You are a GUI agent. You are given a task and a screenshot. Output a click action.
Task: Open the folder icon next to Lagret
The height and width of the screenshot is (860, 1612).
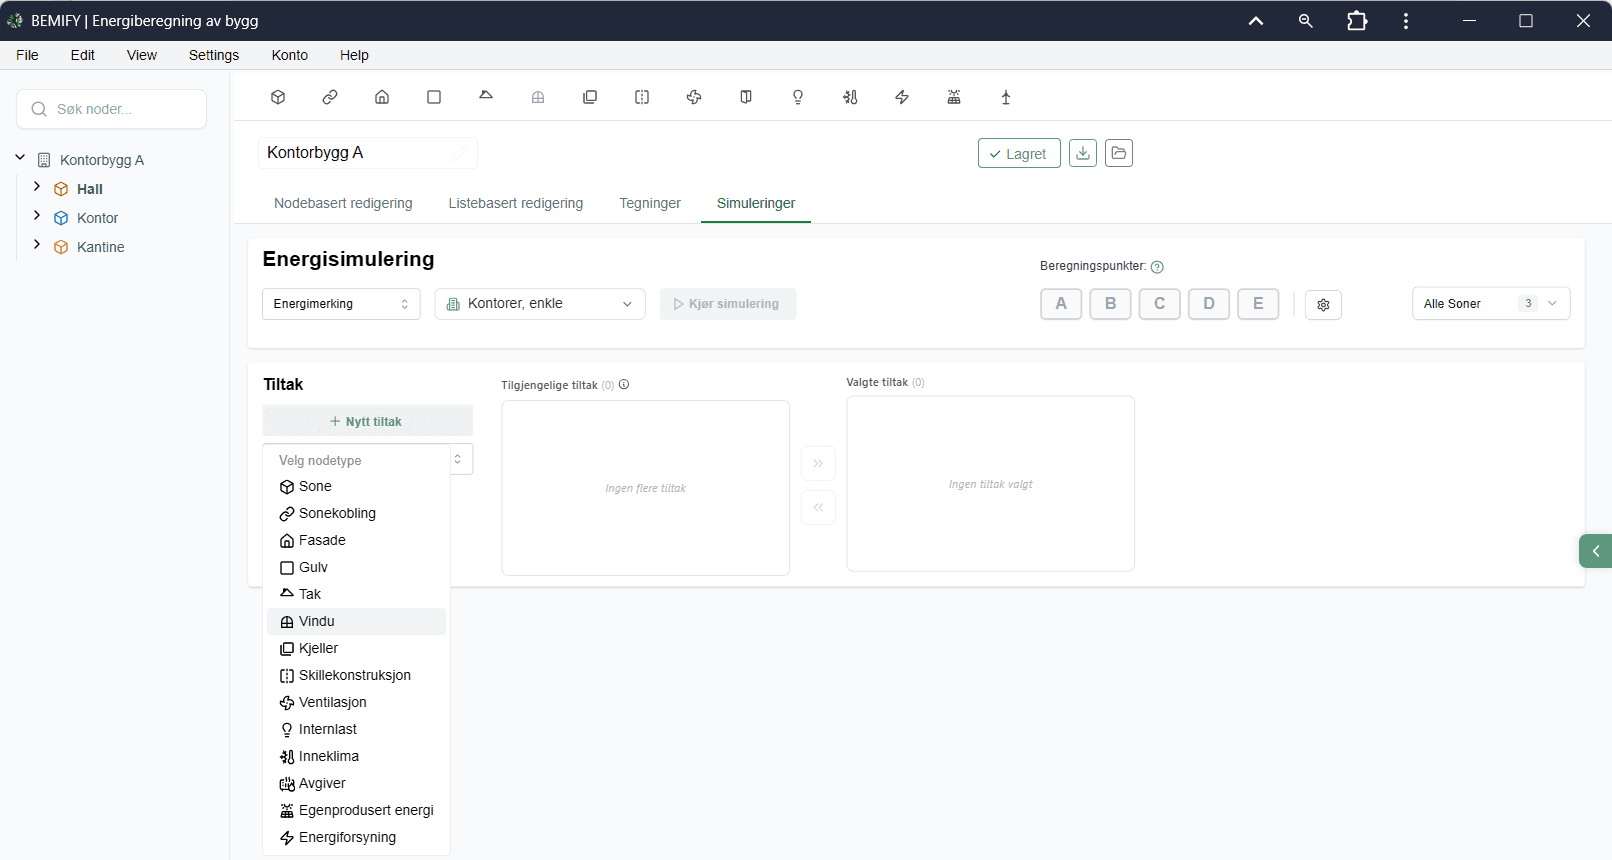click(x=1119, y=153)
